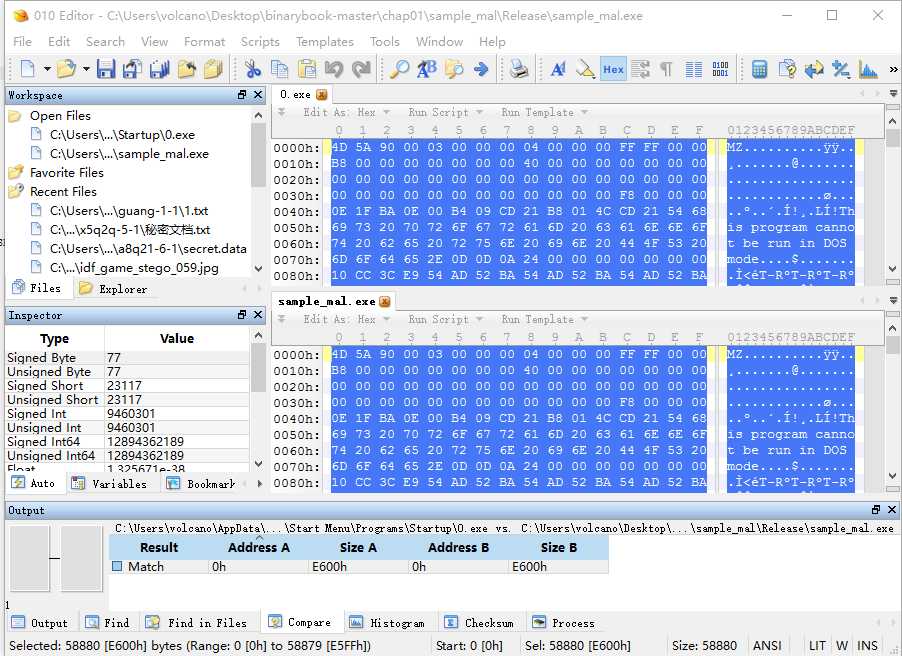This screenshot has width=902, height=656.
Task: Open Edit As Hex dropdown in sample_mal.exe pane
Action: coord(346,319)
